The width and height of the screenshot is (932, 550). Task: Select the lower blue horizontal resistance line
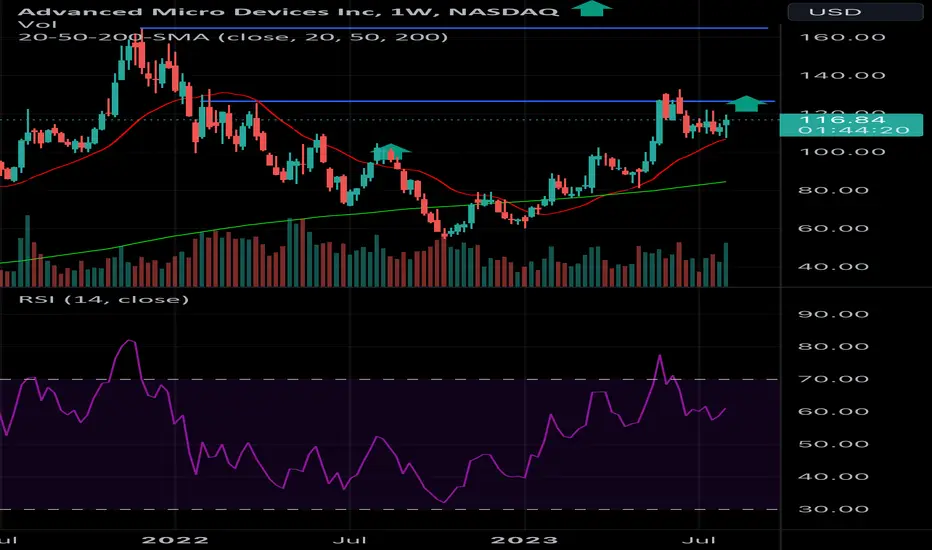[487, 101]
